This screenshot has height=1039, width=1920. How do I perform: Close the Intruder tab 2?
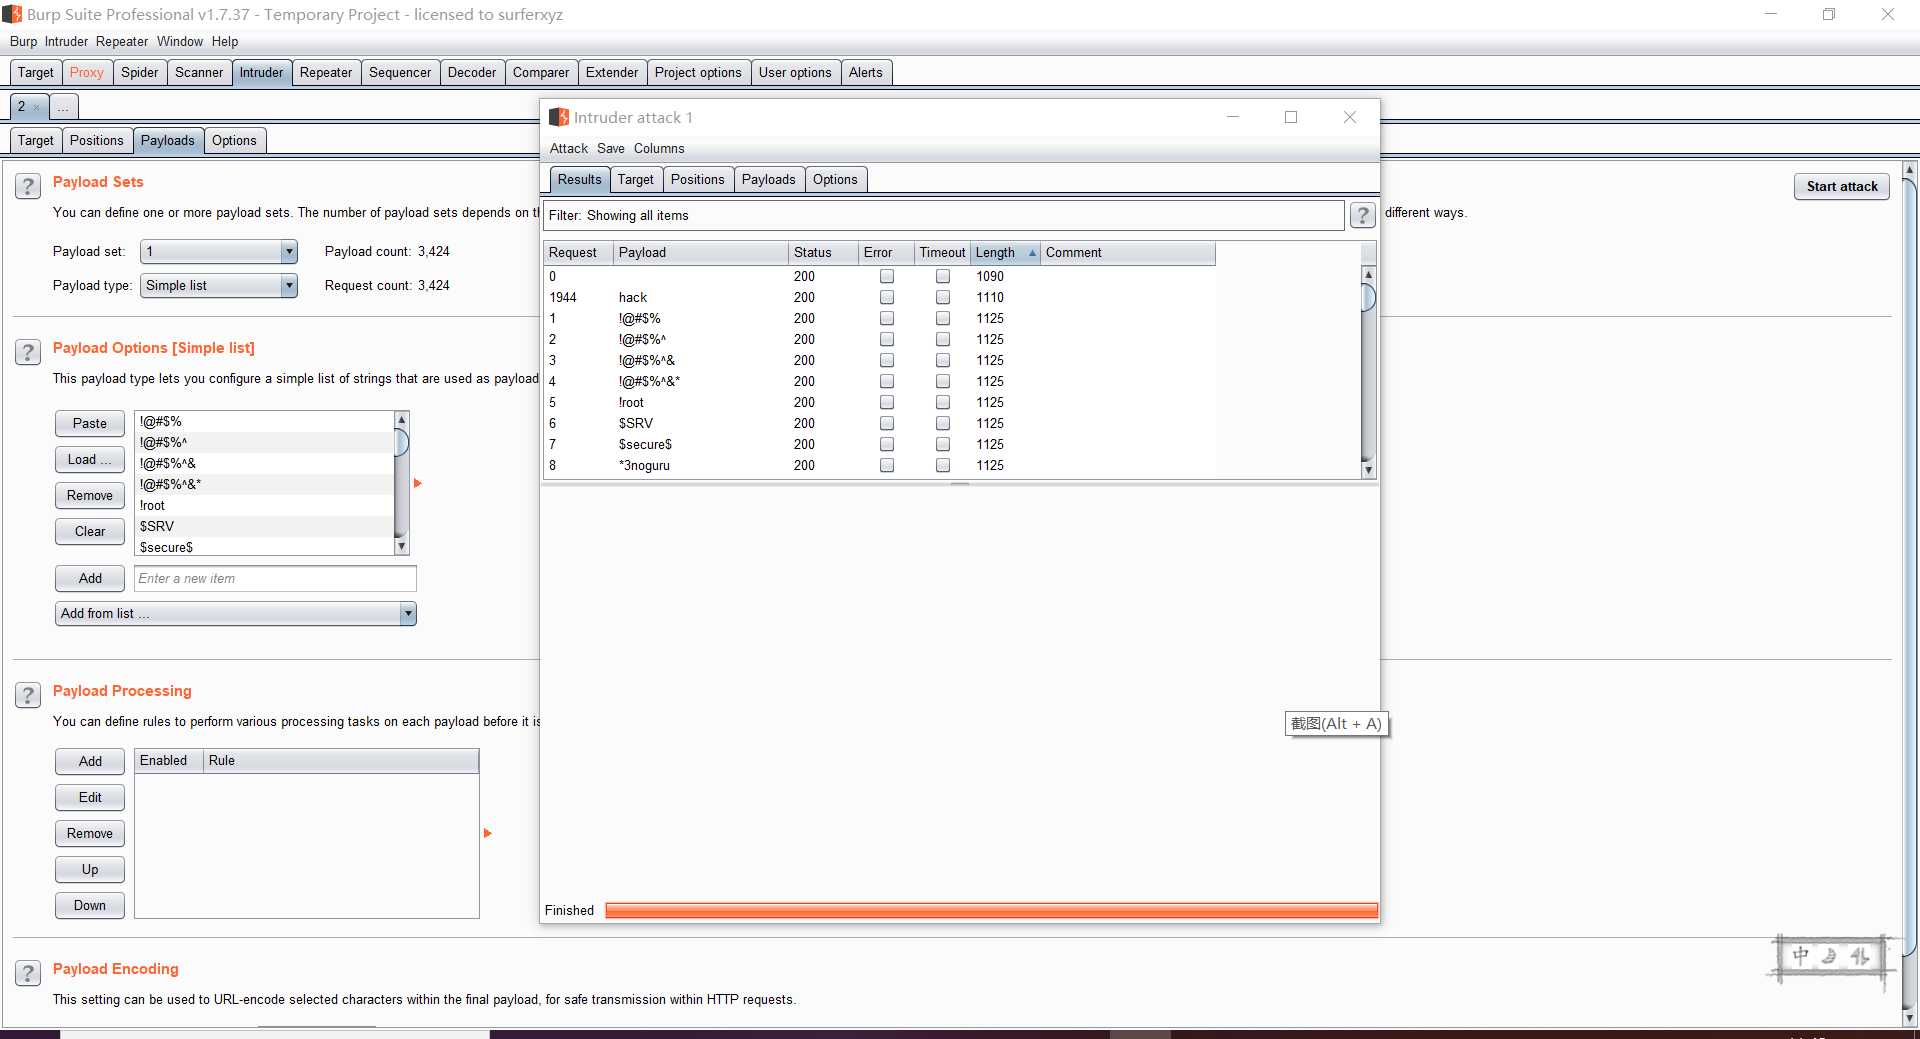[37, 107]
